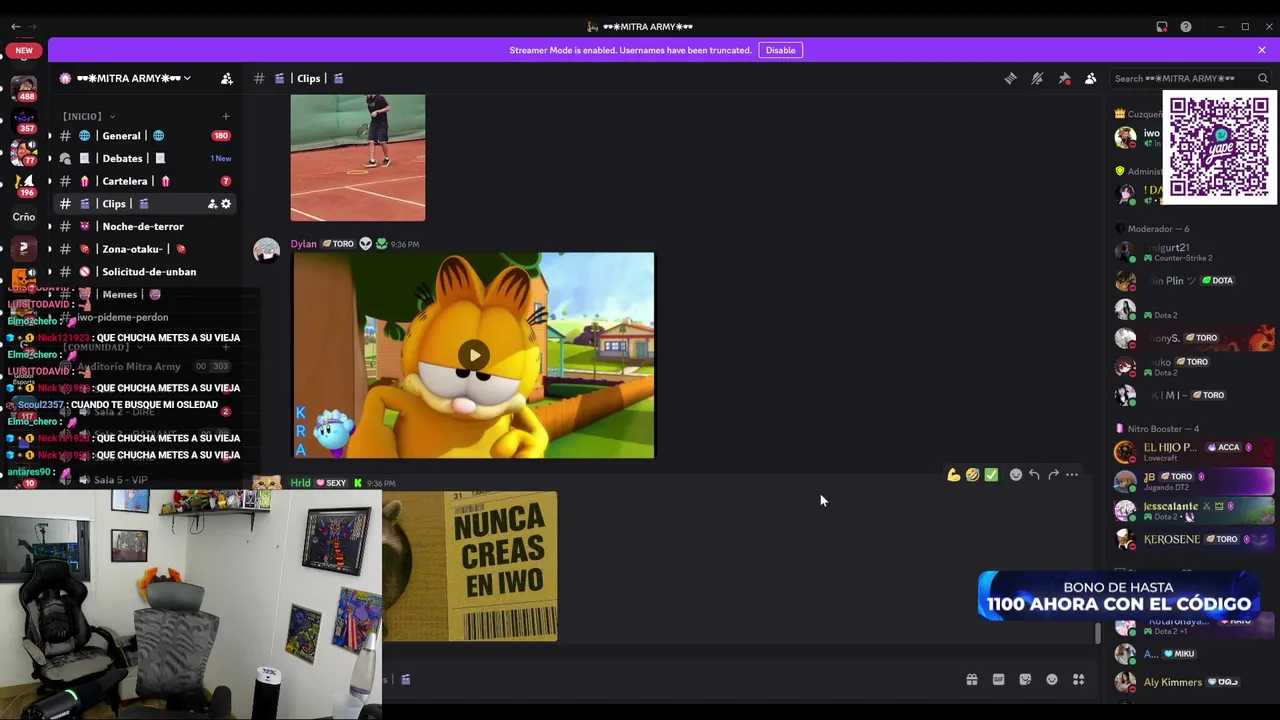Open member JB with TORO tag

[x=1195, y=481]
